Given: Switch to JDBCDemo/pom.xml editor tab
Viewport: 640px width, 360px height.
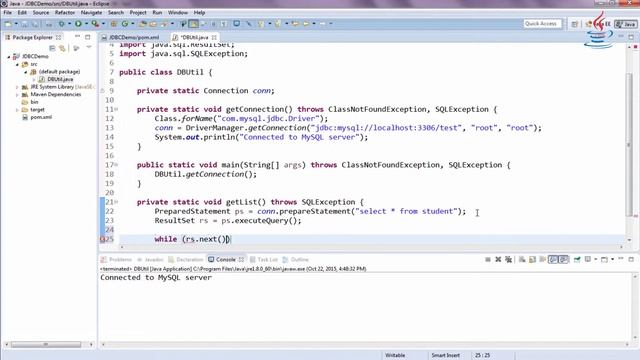Looking at the screenshot, I should click(x=134, y=37).
